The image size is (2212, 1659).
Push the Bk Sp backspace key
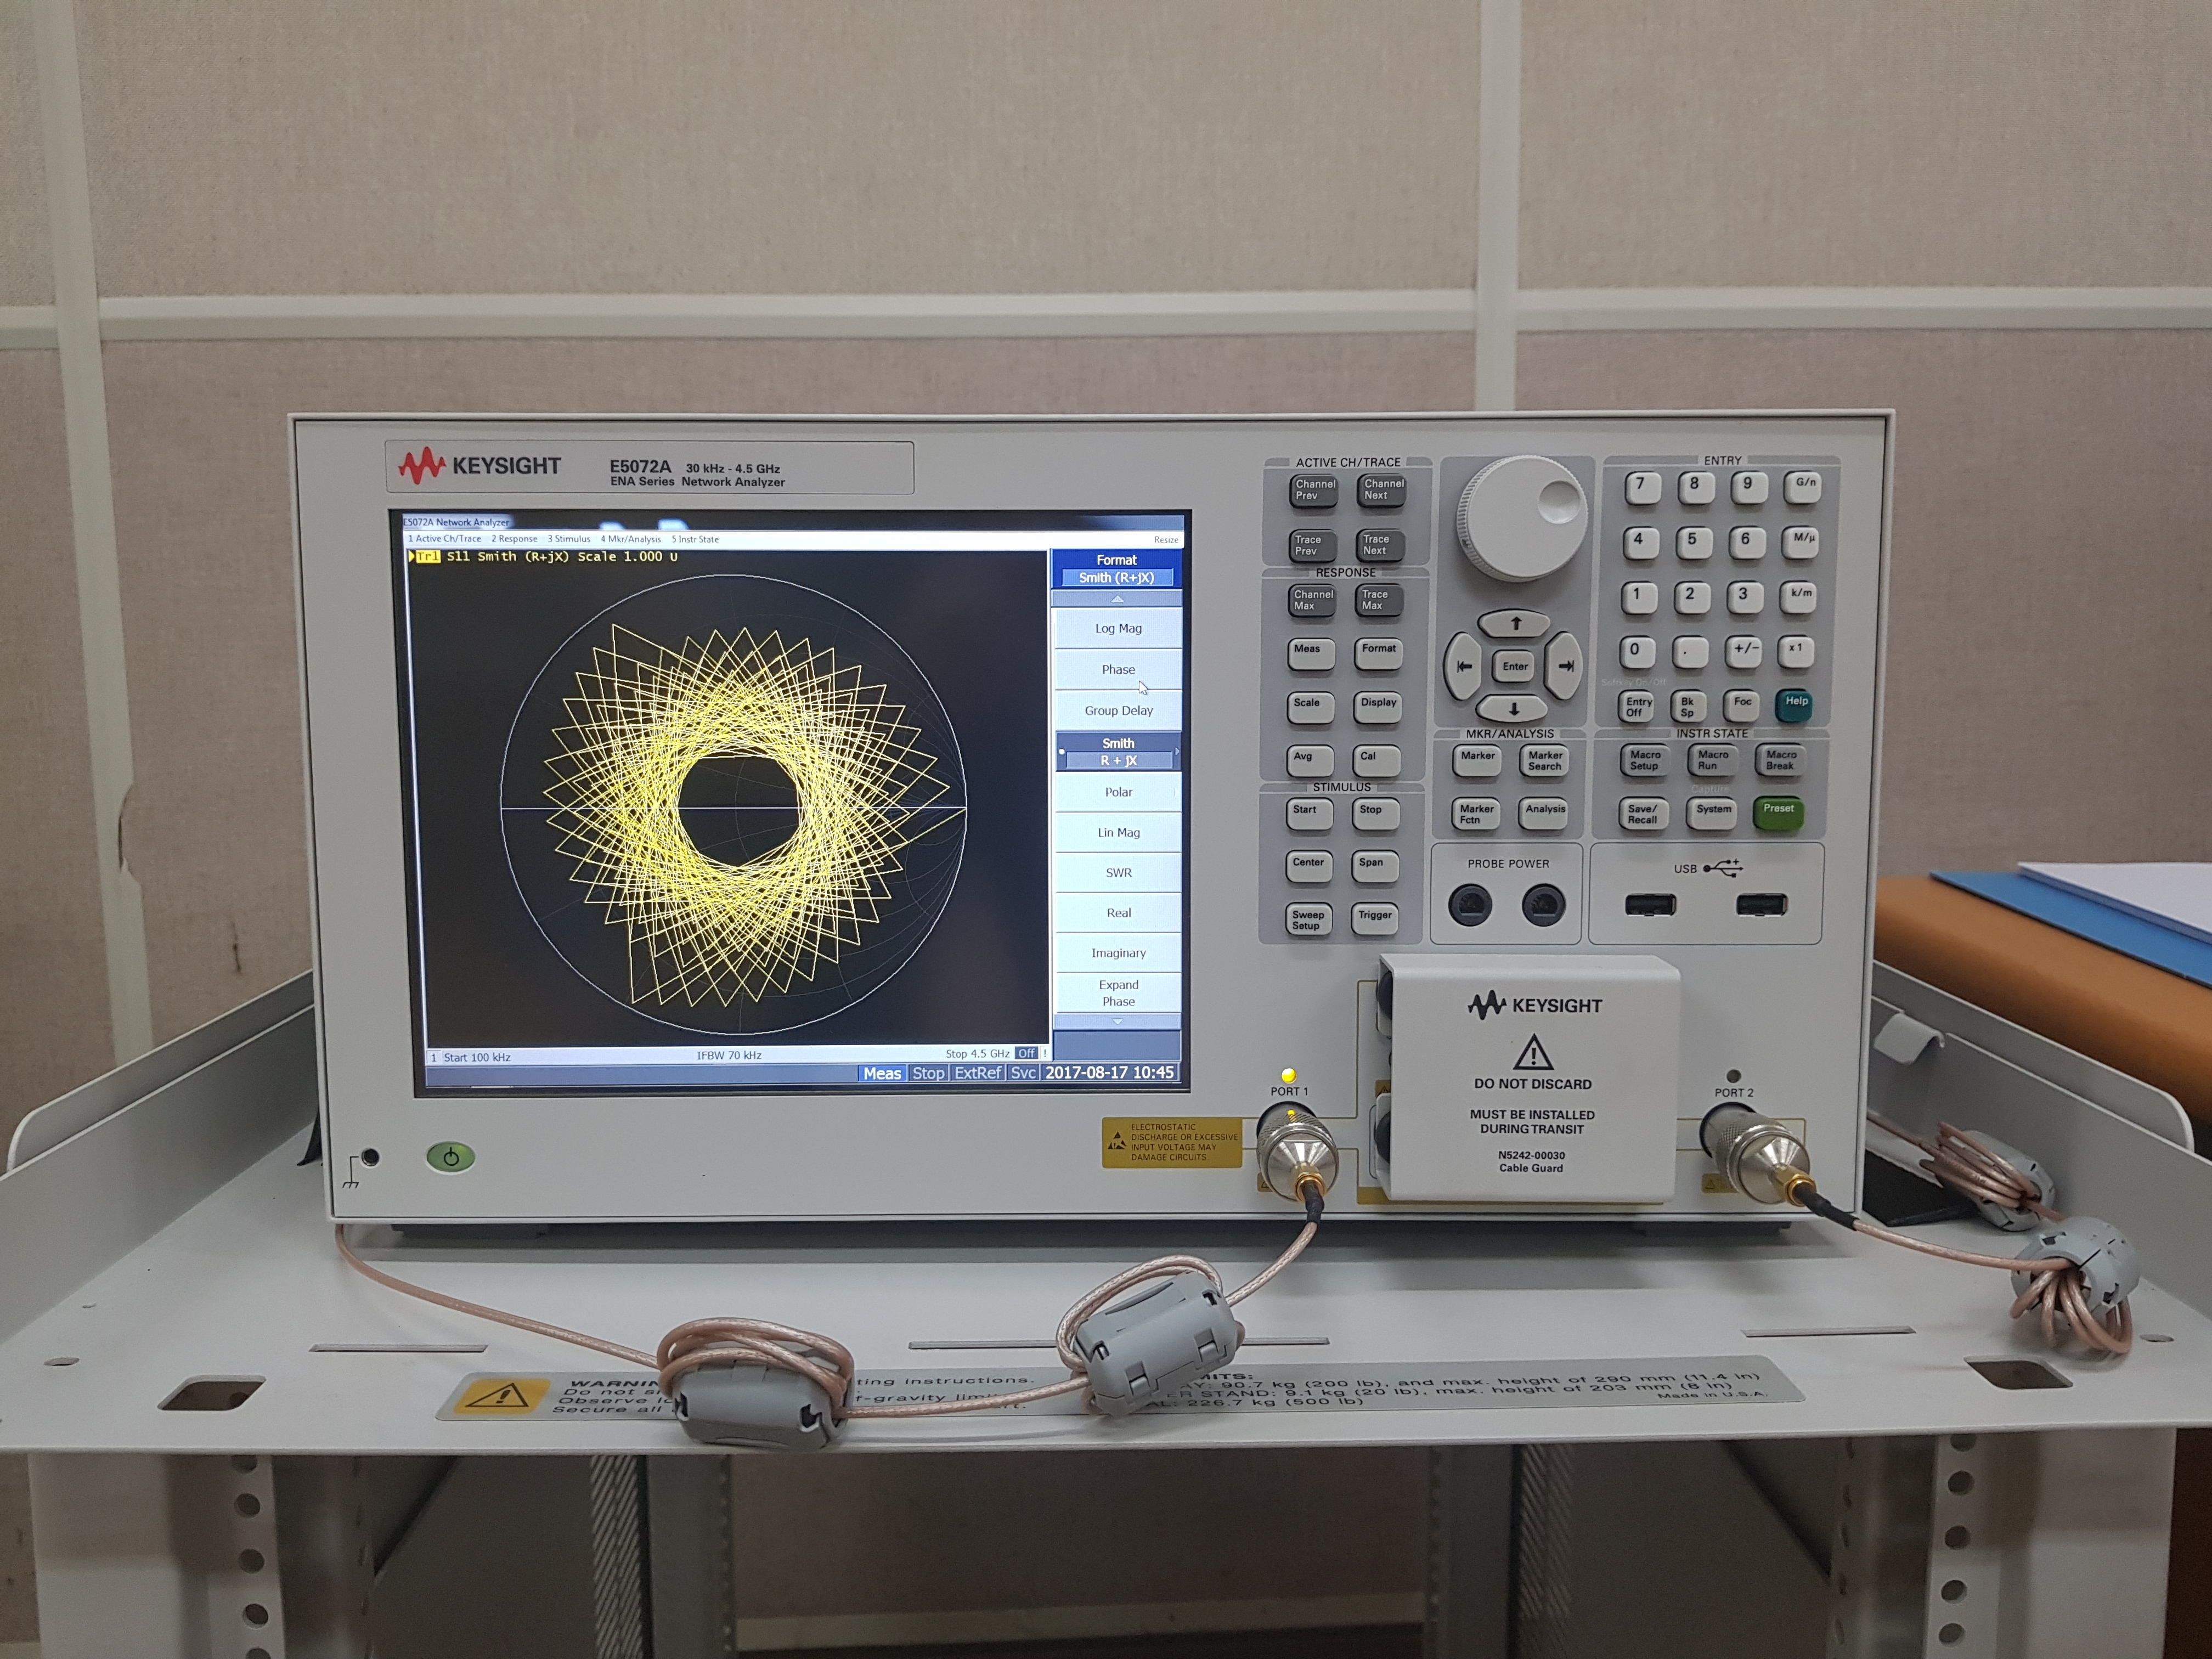pos(1688,706)
